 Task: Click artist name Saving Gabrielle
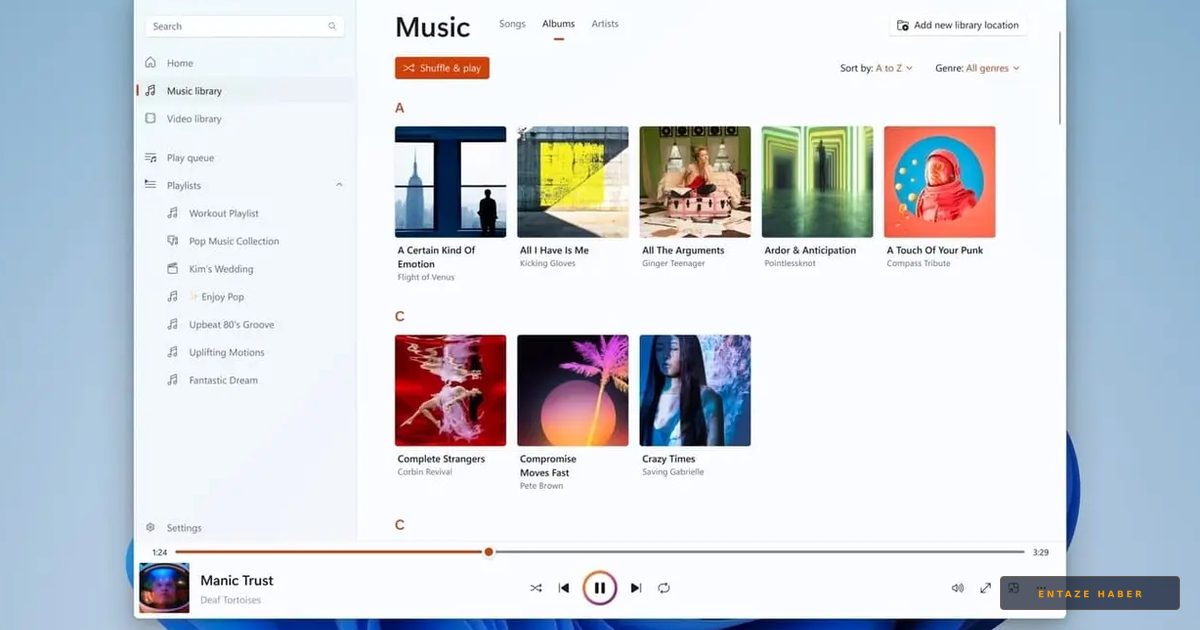tap(673, 472)
